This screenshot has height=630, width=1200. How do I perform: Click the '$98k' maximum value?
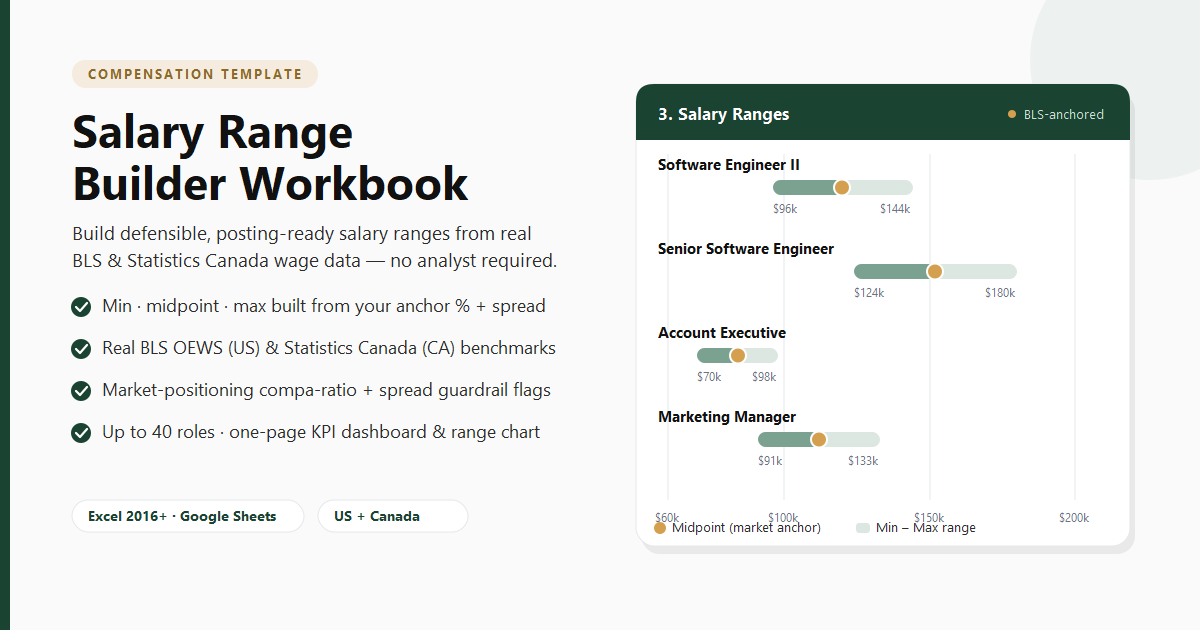[764, 377]
